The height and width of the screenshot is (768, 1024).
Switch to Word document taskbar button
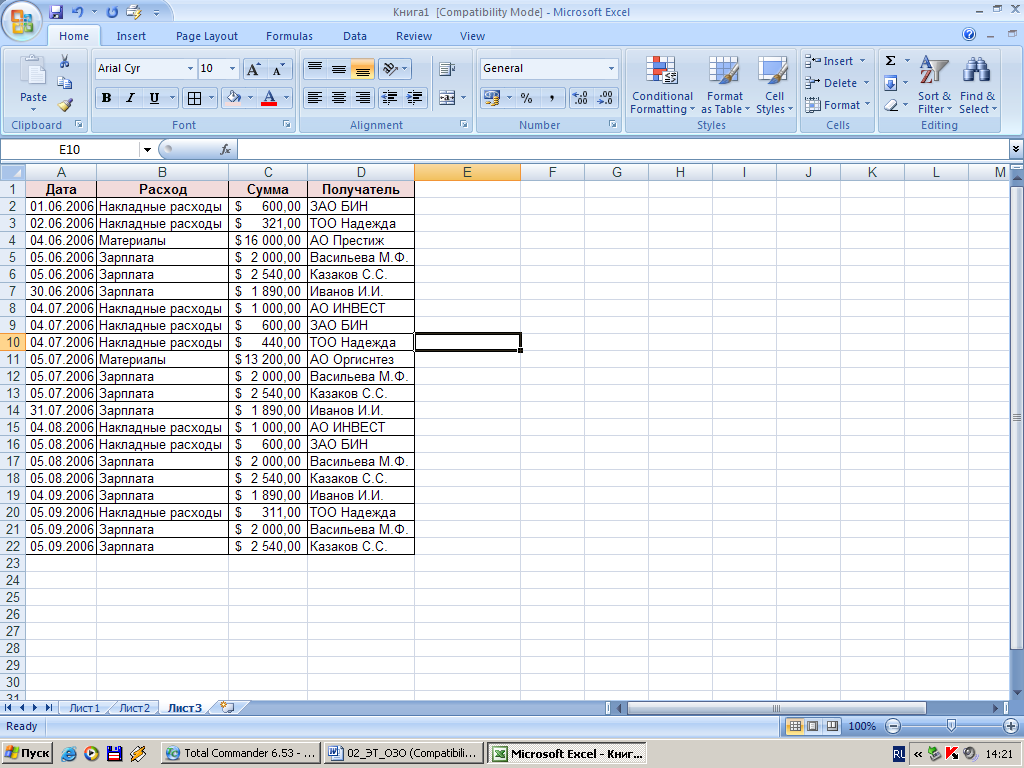pyautogui.click(x=404, y=753)
